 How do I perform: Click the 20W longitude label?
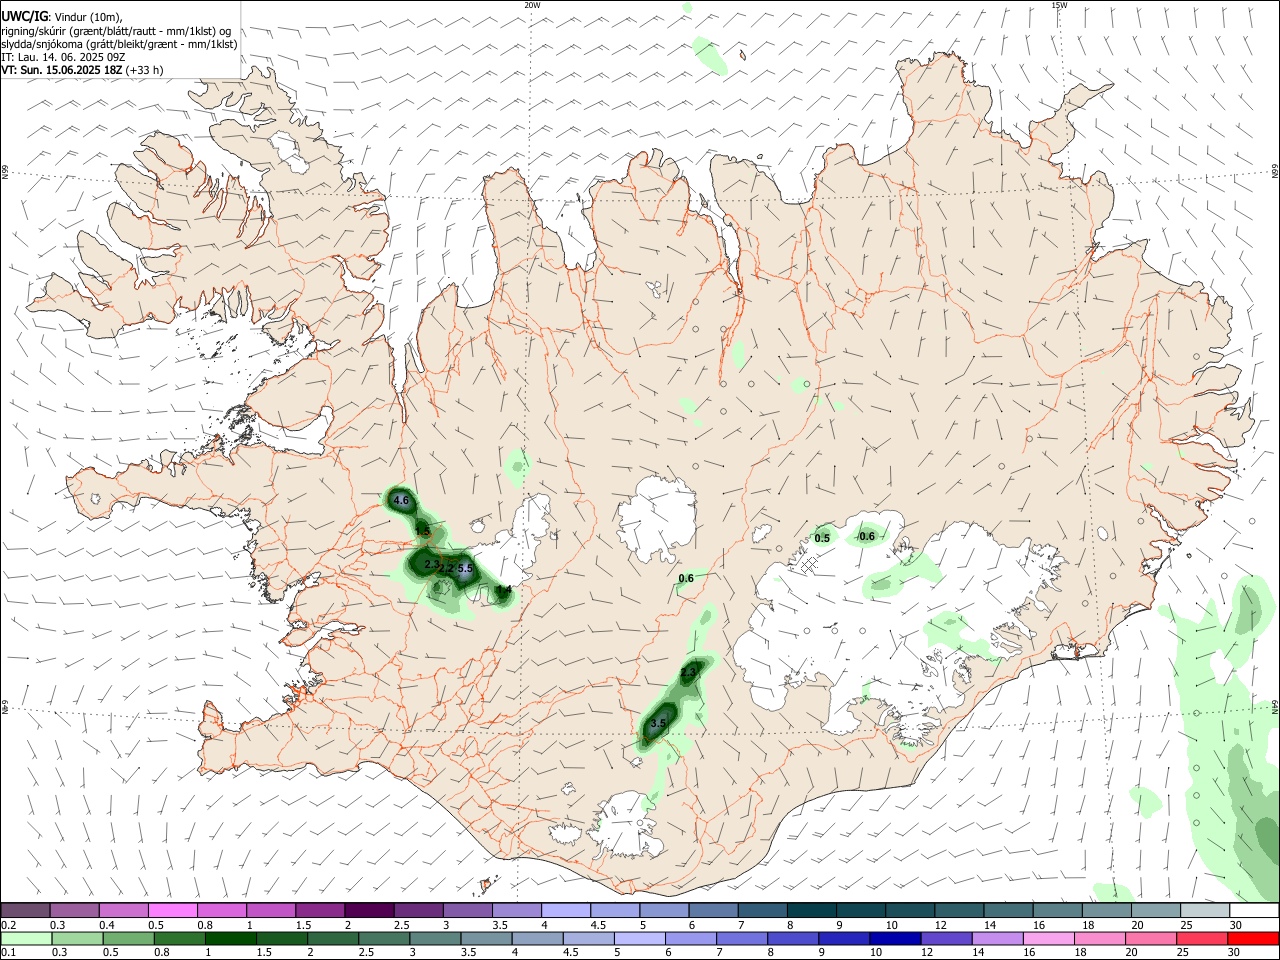click(533, 5)
